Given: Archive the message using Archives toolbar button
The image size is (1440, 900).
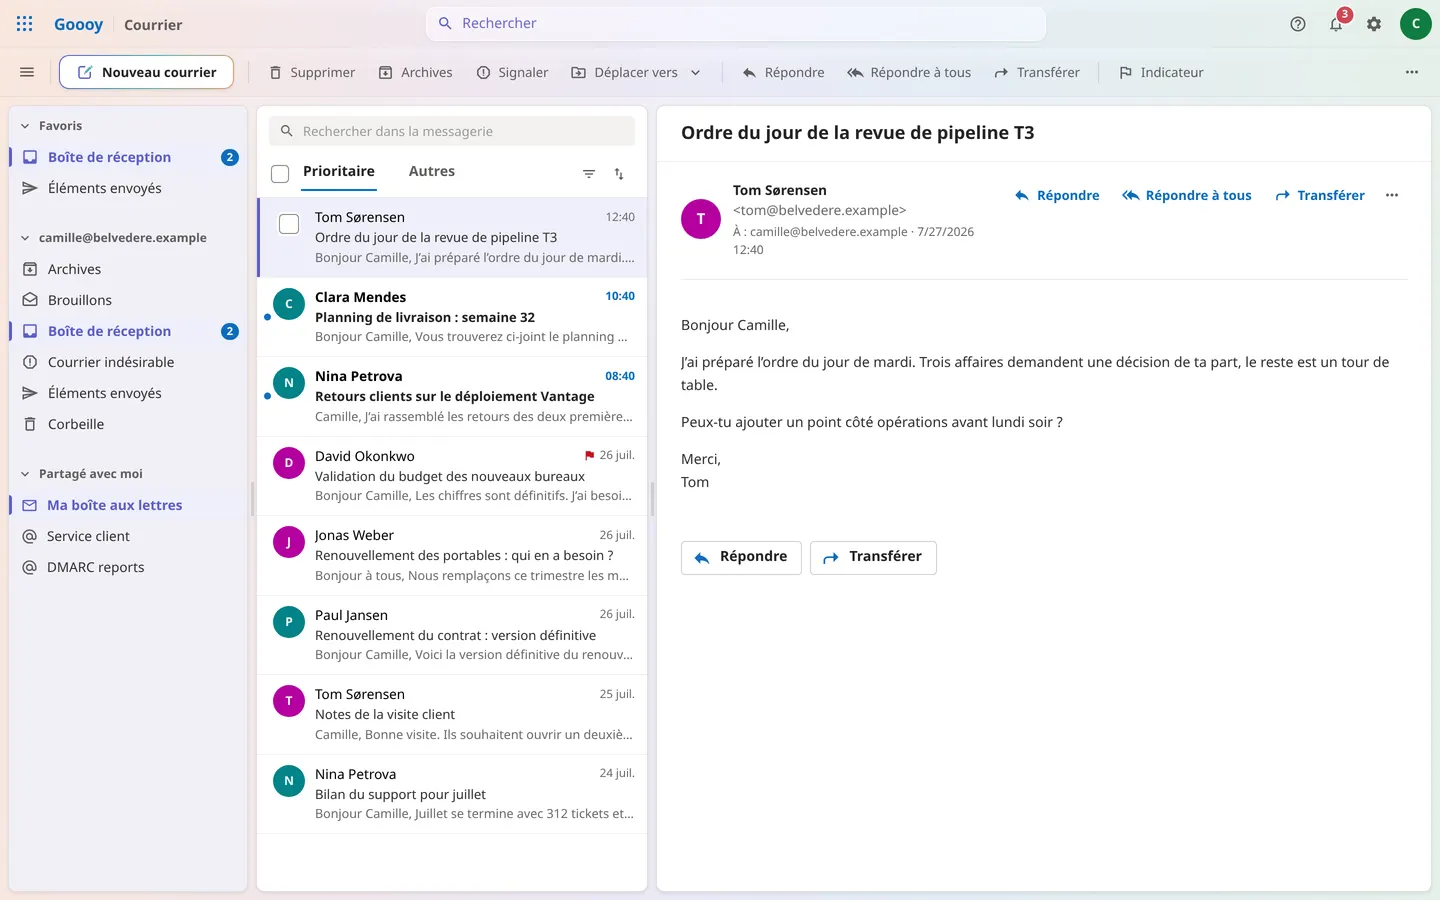Looking at the screenshot, I should point(415,72).
